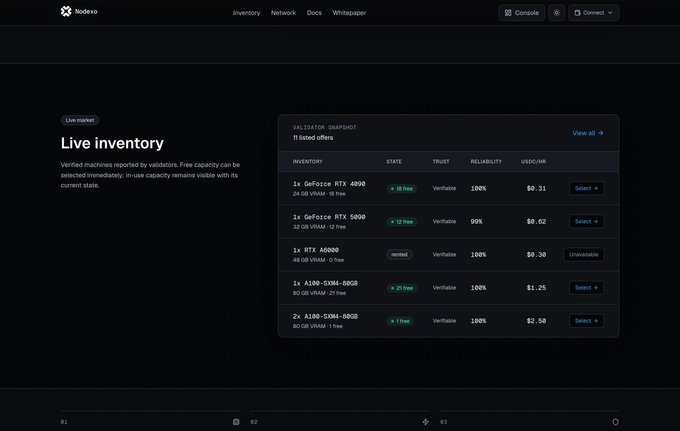Click the shield icon beside step 03
680x431 pixels.
[615, 422]
